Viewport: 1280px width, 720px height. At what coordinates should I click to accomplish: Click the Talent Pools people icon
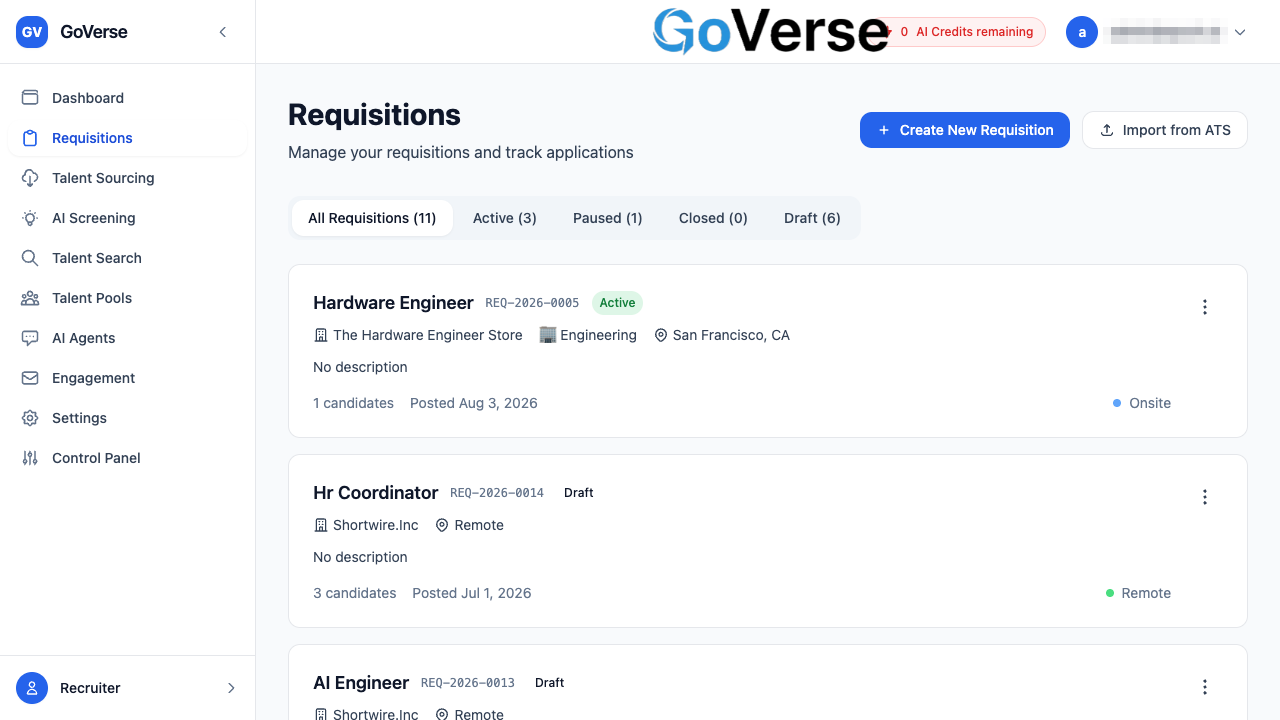30,298
